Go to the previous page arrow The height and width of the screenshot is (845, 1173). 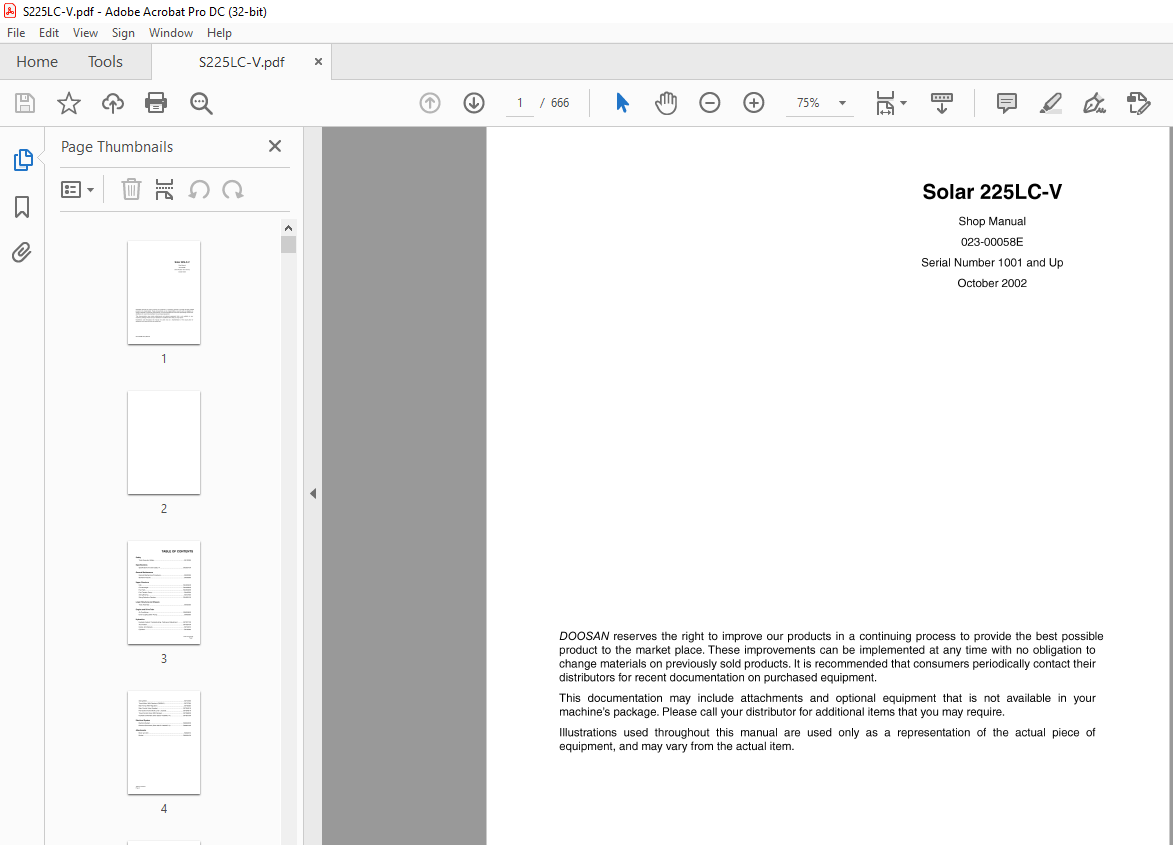coord(430,103)
